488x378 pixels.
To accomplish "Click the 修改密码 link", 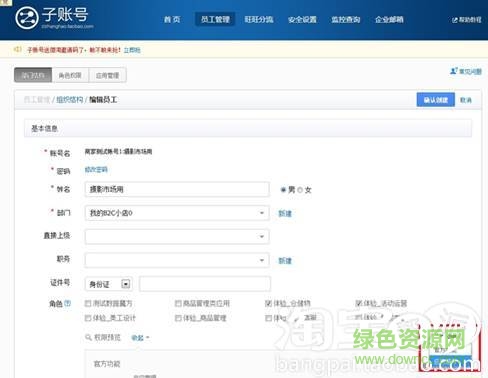I will (x=96, y=169).
